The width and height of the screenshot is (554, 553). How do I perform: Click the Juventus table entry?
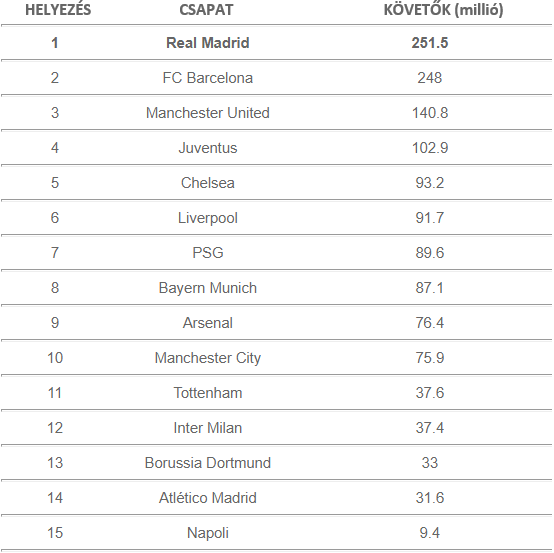coord(208,148)
